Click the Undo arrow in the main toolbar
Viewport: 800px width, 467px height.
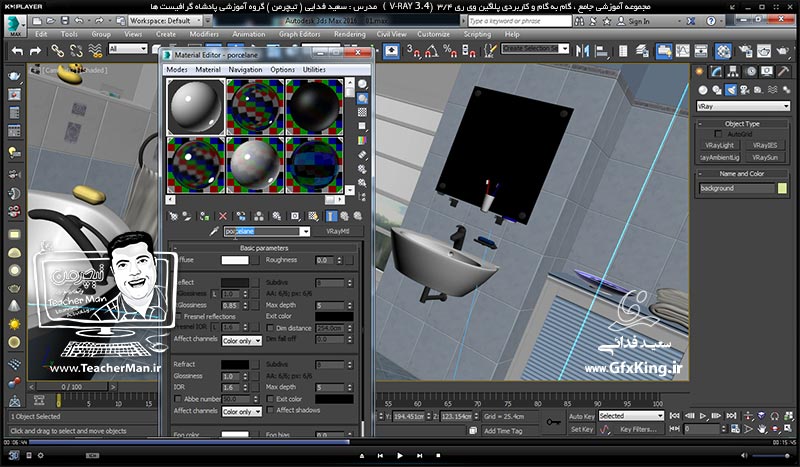click(18, 51)
